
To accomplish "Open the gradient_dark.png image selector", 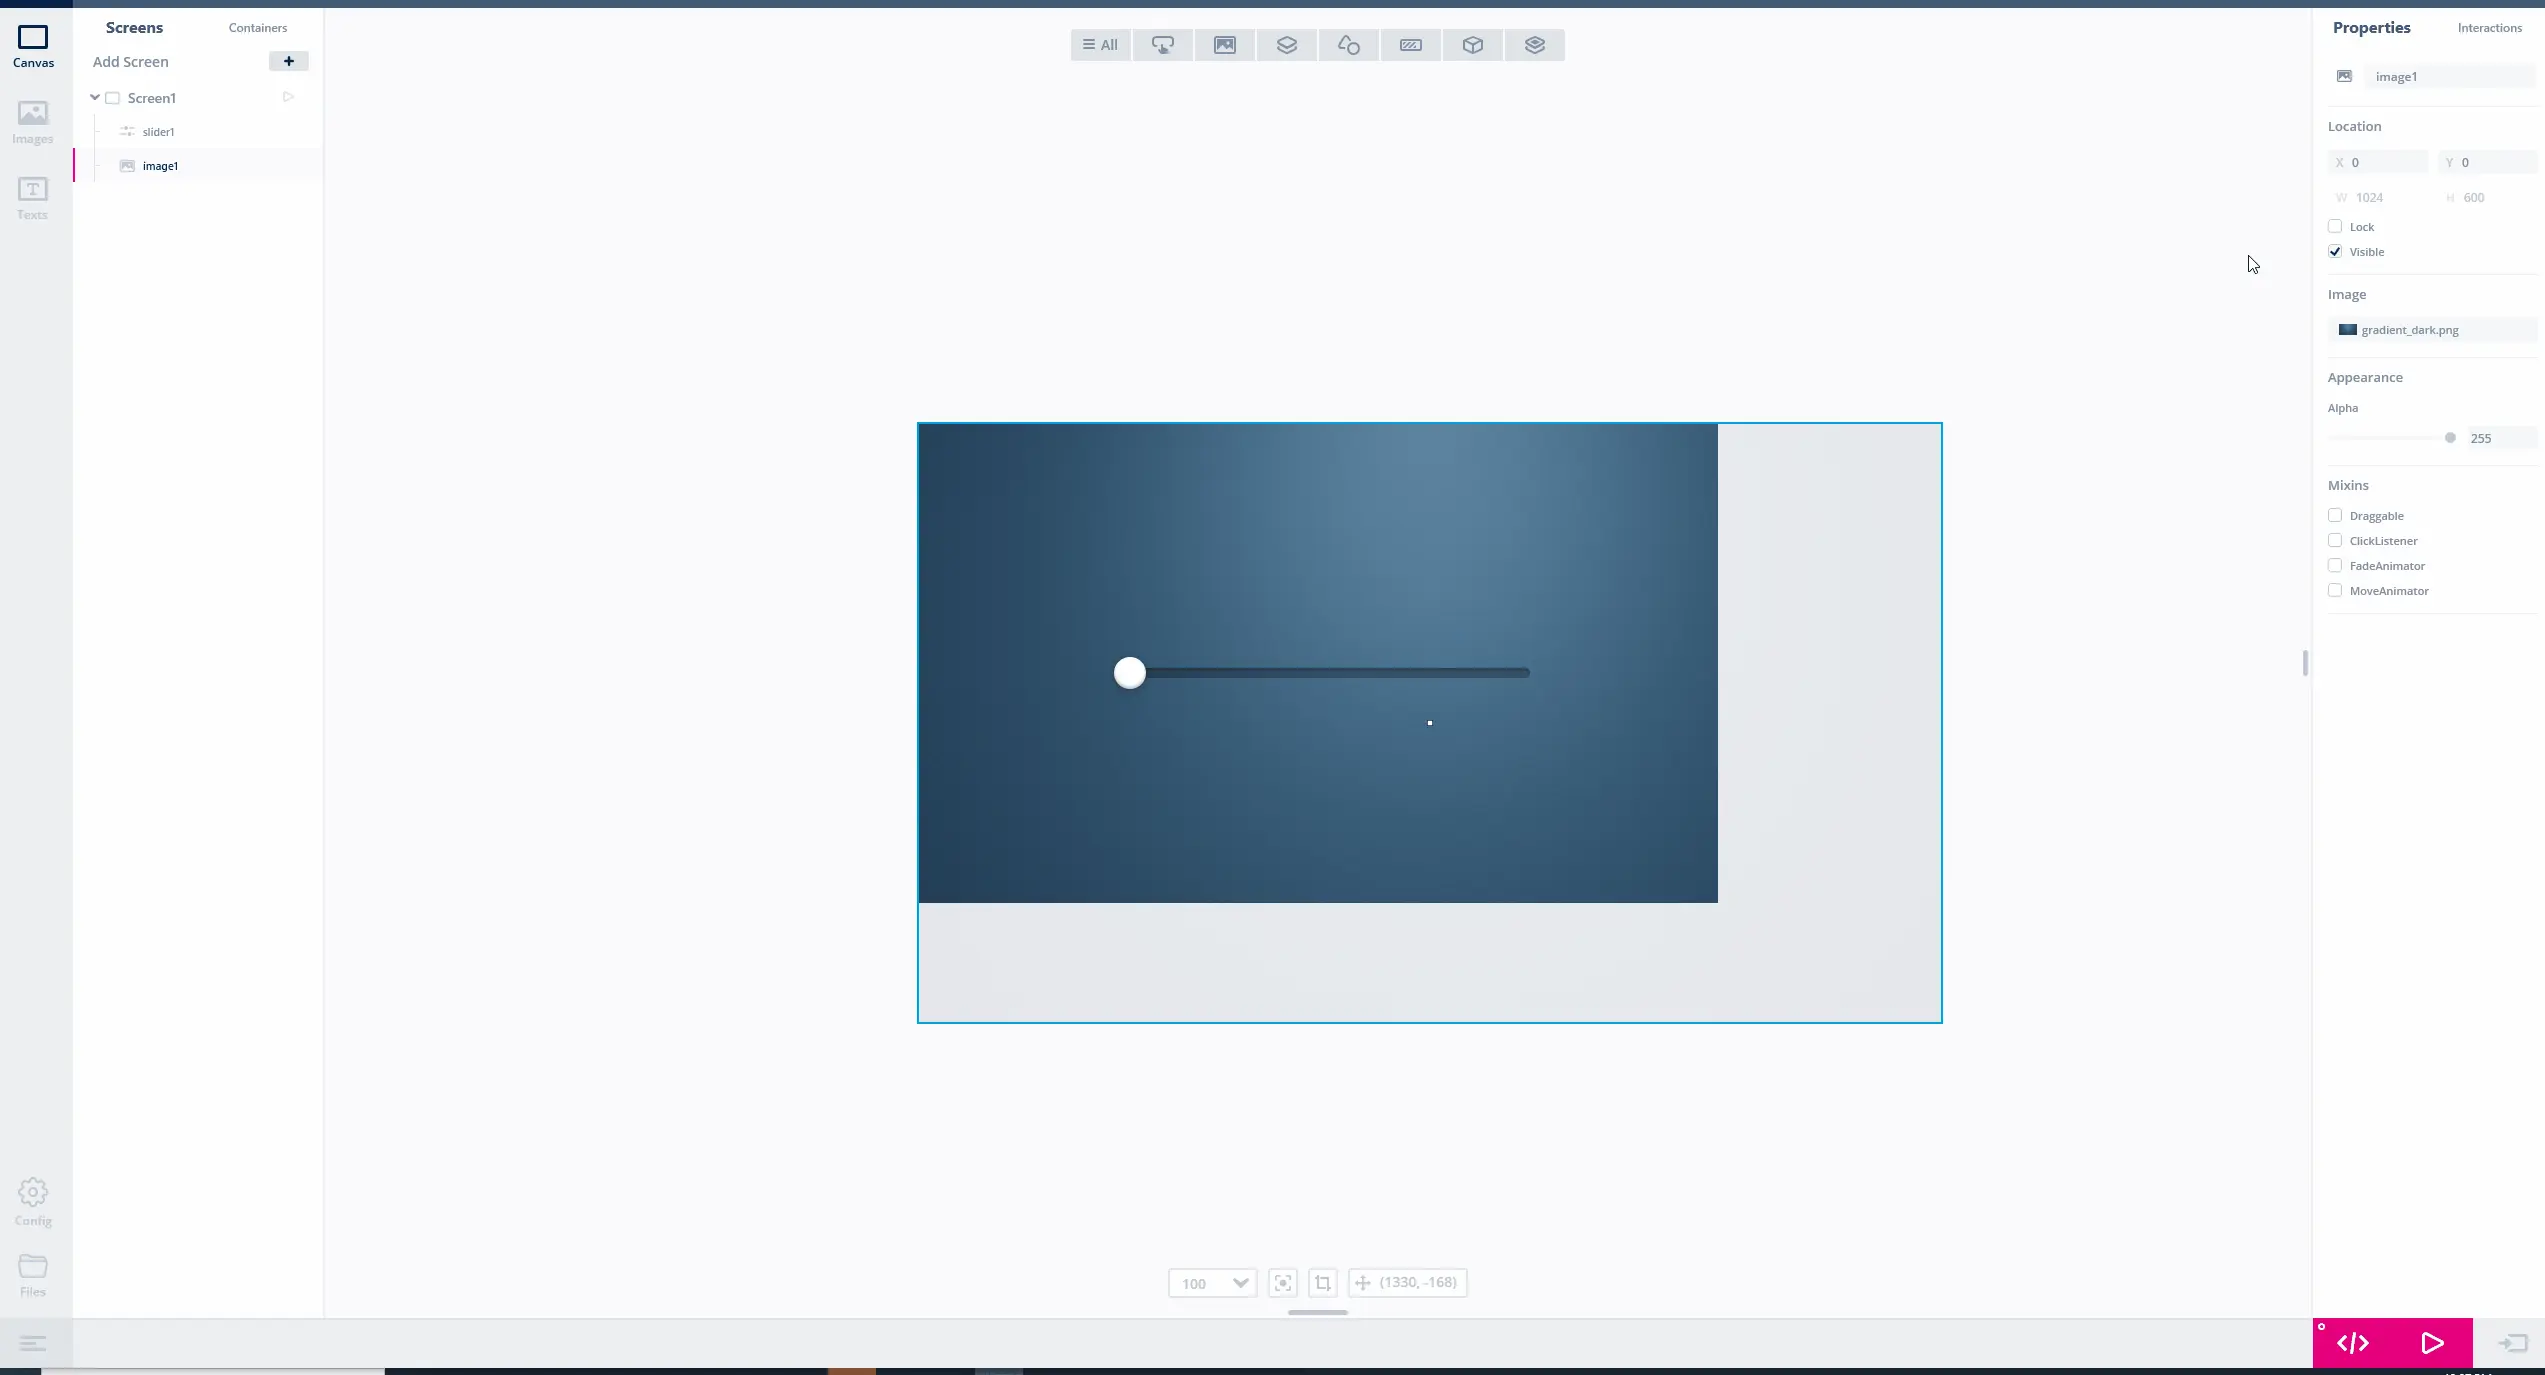I will click(x=2431, y=330).
